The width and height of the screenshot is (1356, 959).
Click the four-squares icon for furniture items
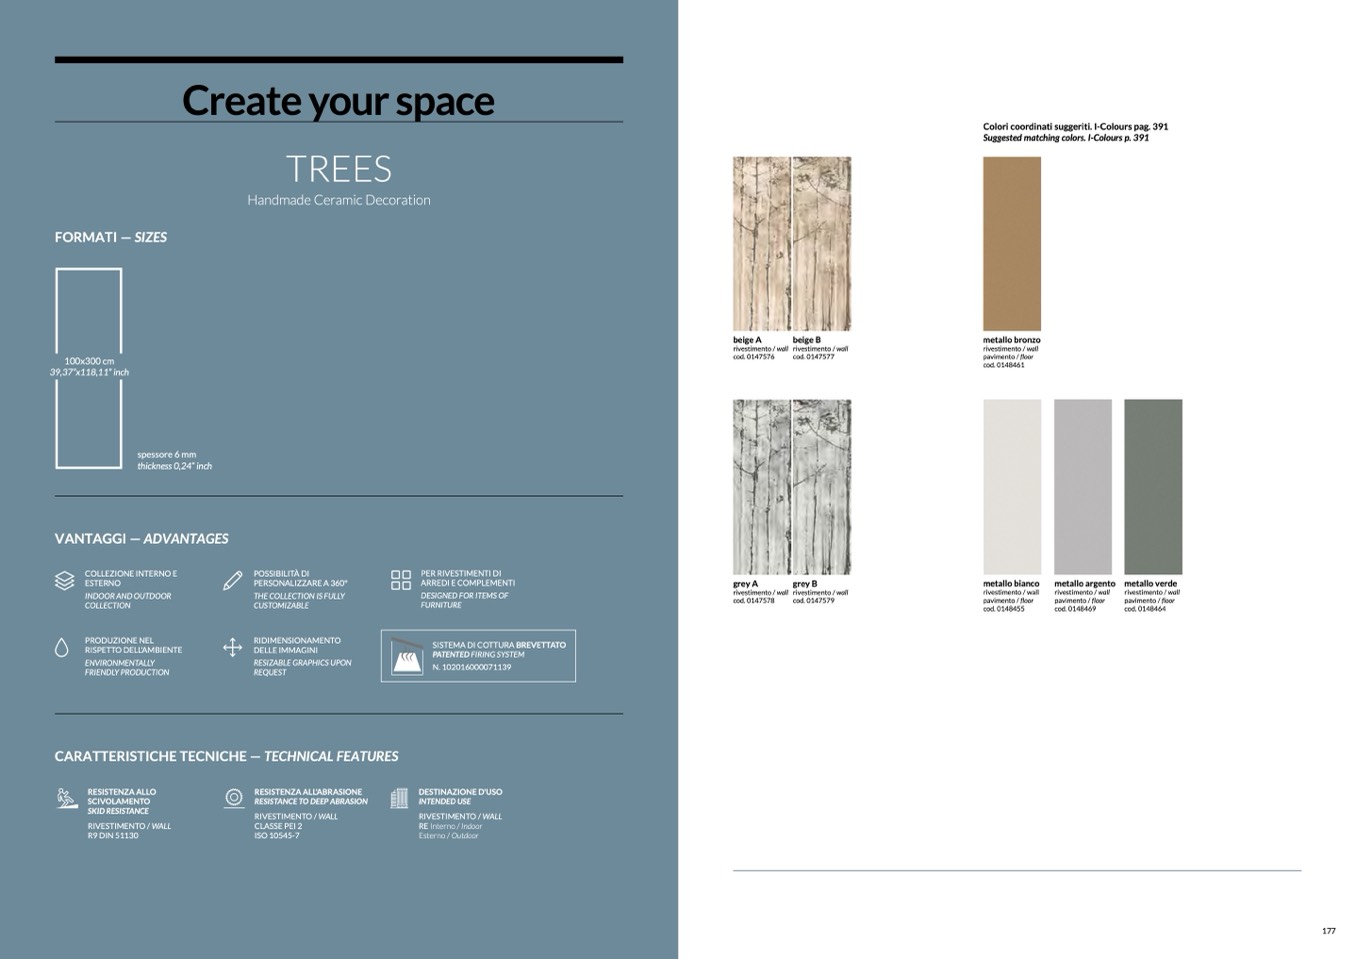(401, 580)
